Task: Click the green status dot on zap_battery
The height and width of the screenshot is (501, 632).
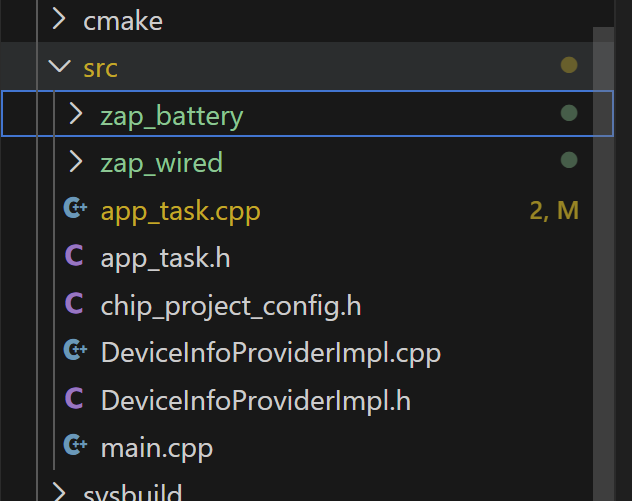Action: pyautogui.click(x=569, y=114)
